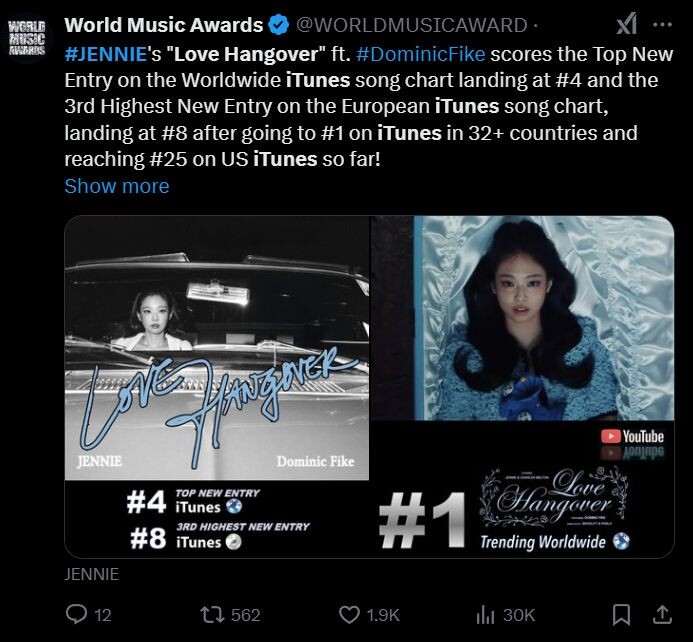Click the blue verified badge
The height and width of the screenshot is (642, 693).
(279, 25)
